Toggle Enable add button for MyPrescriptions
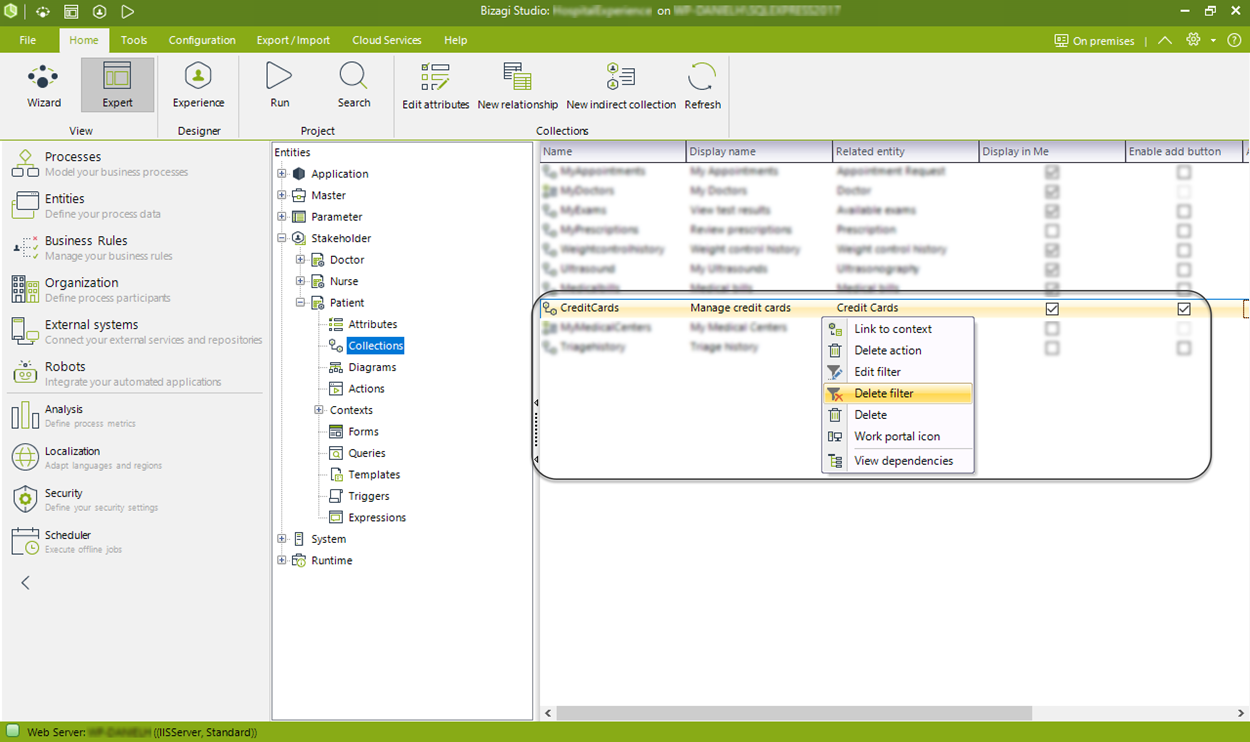 click(x=1184, y=231)
